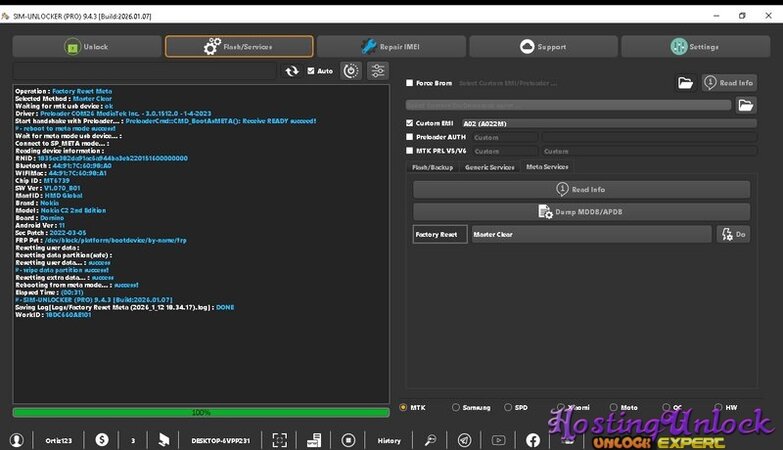This screenshot has width=783, height=450.
Task: Enable the Force Brom checkbox
Action: coord(410,83)
